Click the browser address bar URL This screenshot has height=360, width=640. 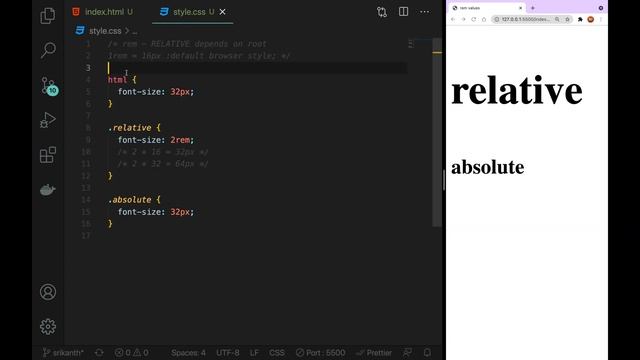[525, 19]
